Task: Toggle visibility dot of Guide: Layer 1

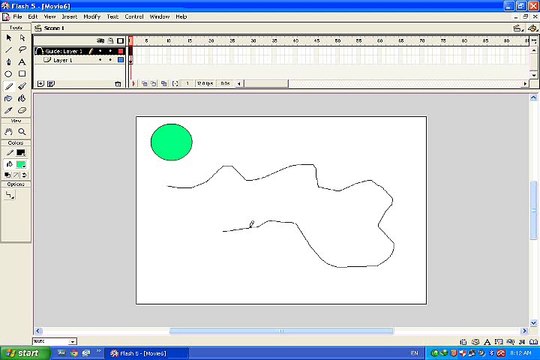Action: click(100, 51)
